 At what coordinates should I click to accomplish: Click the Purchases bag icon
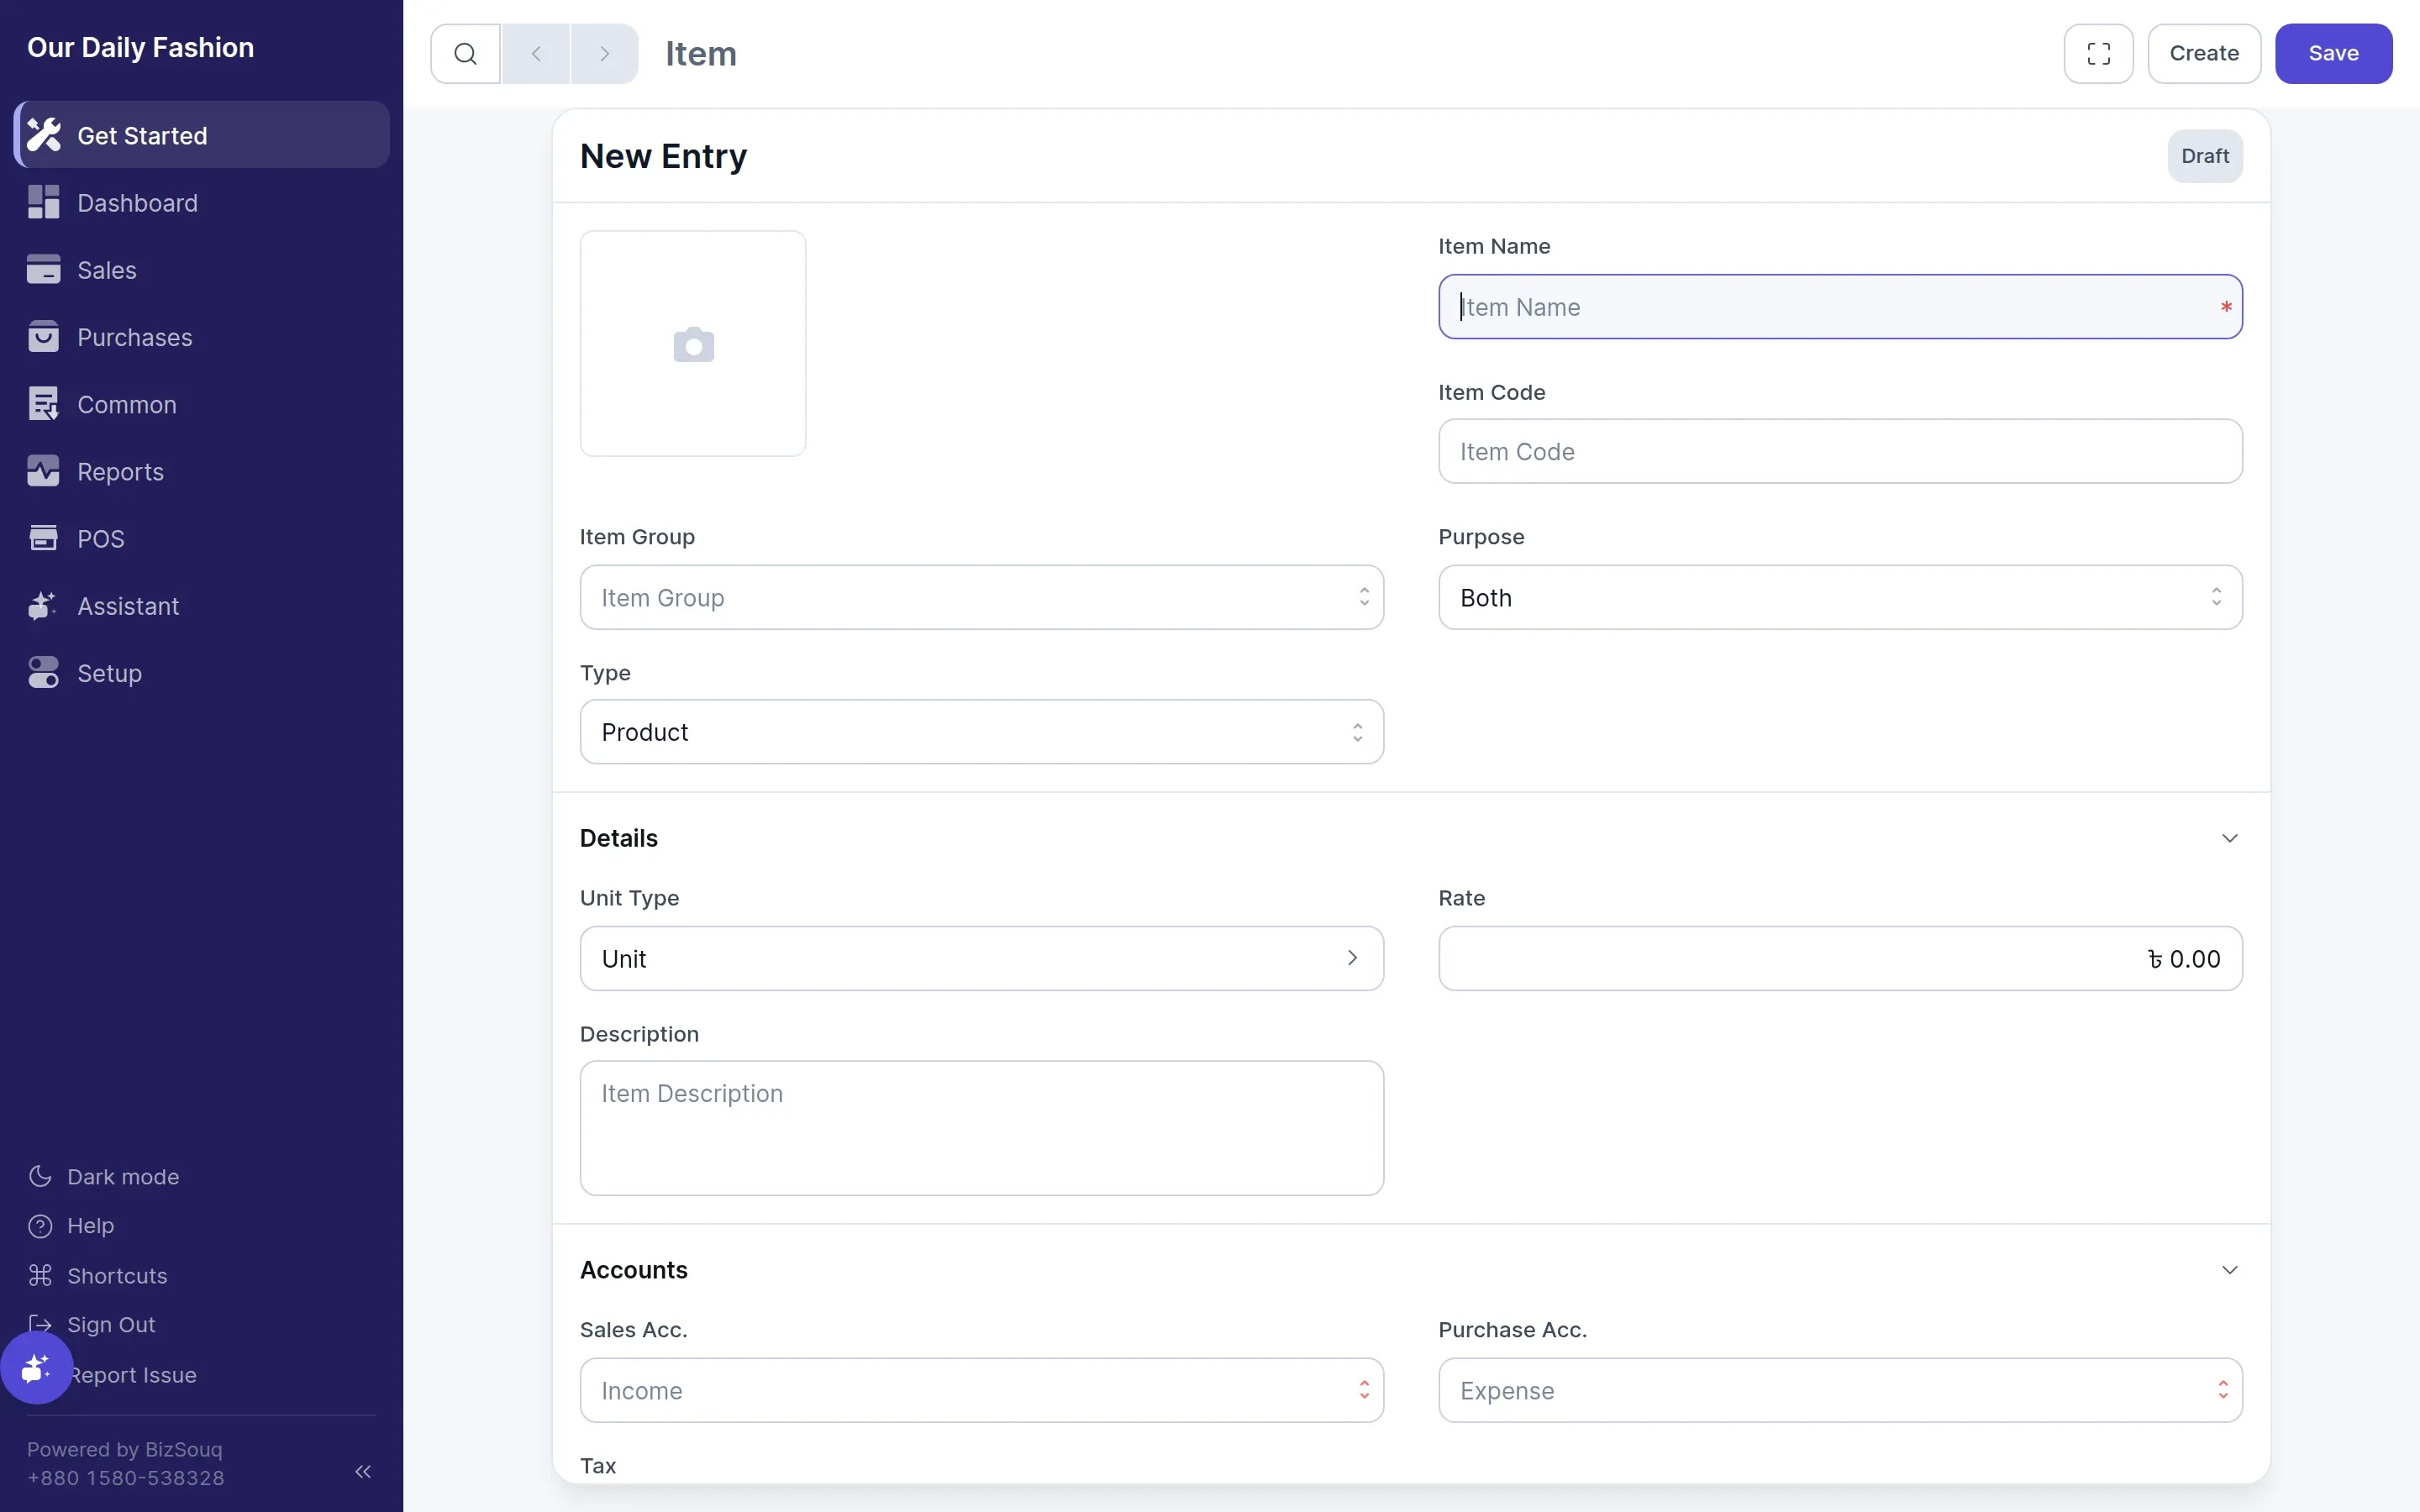(x=43, y=336)
